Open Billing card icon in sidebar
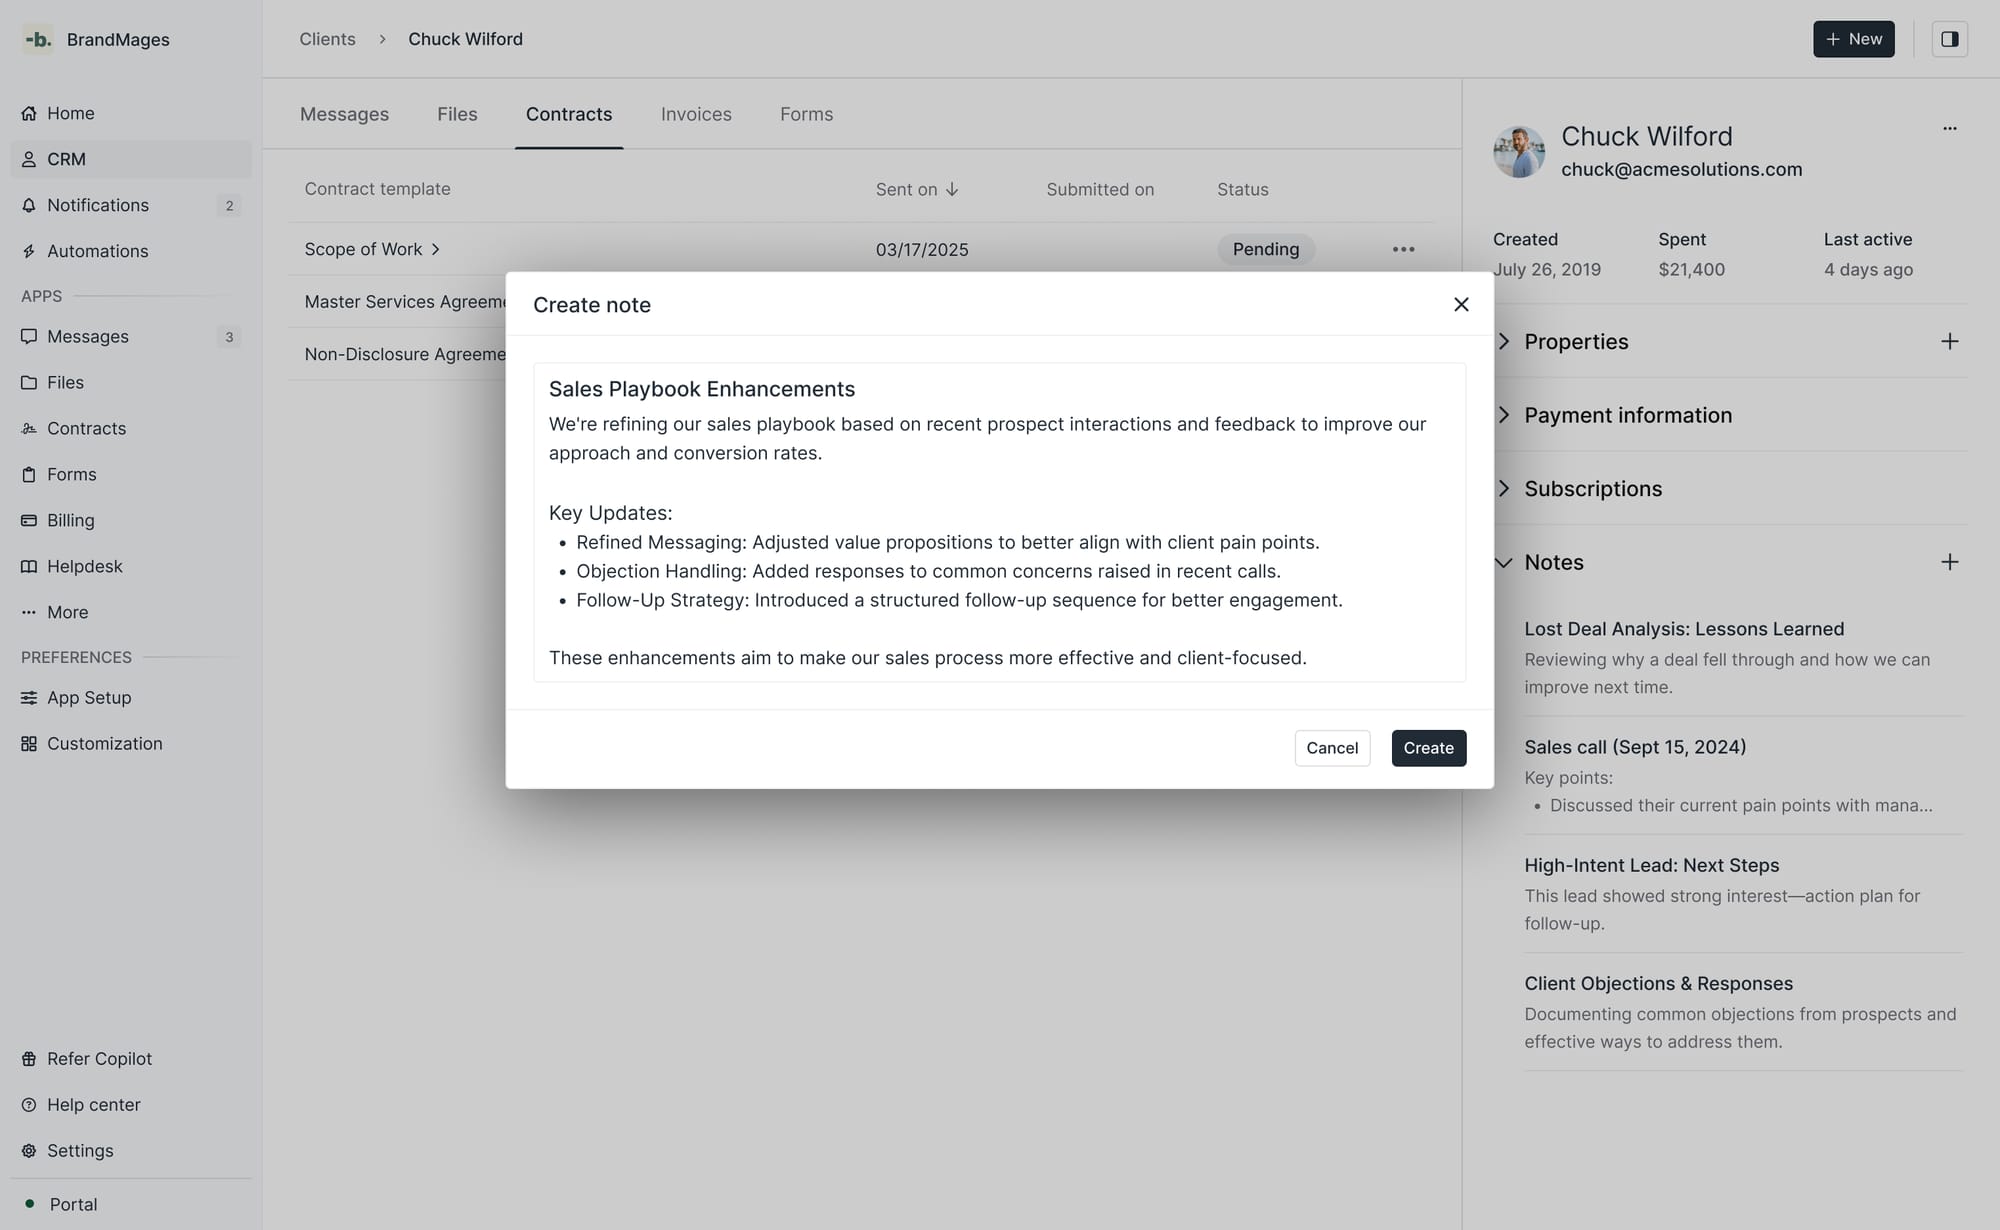The width and height of the screenshot is (2000, 1230). coord(29,520)
